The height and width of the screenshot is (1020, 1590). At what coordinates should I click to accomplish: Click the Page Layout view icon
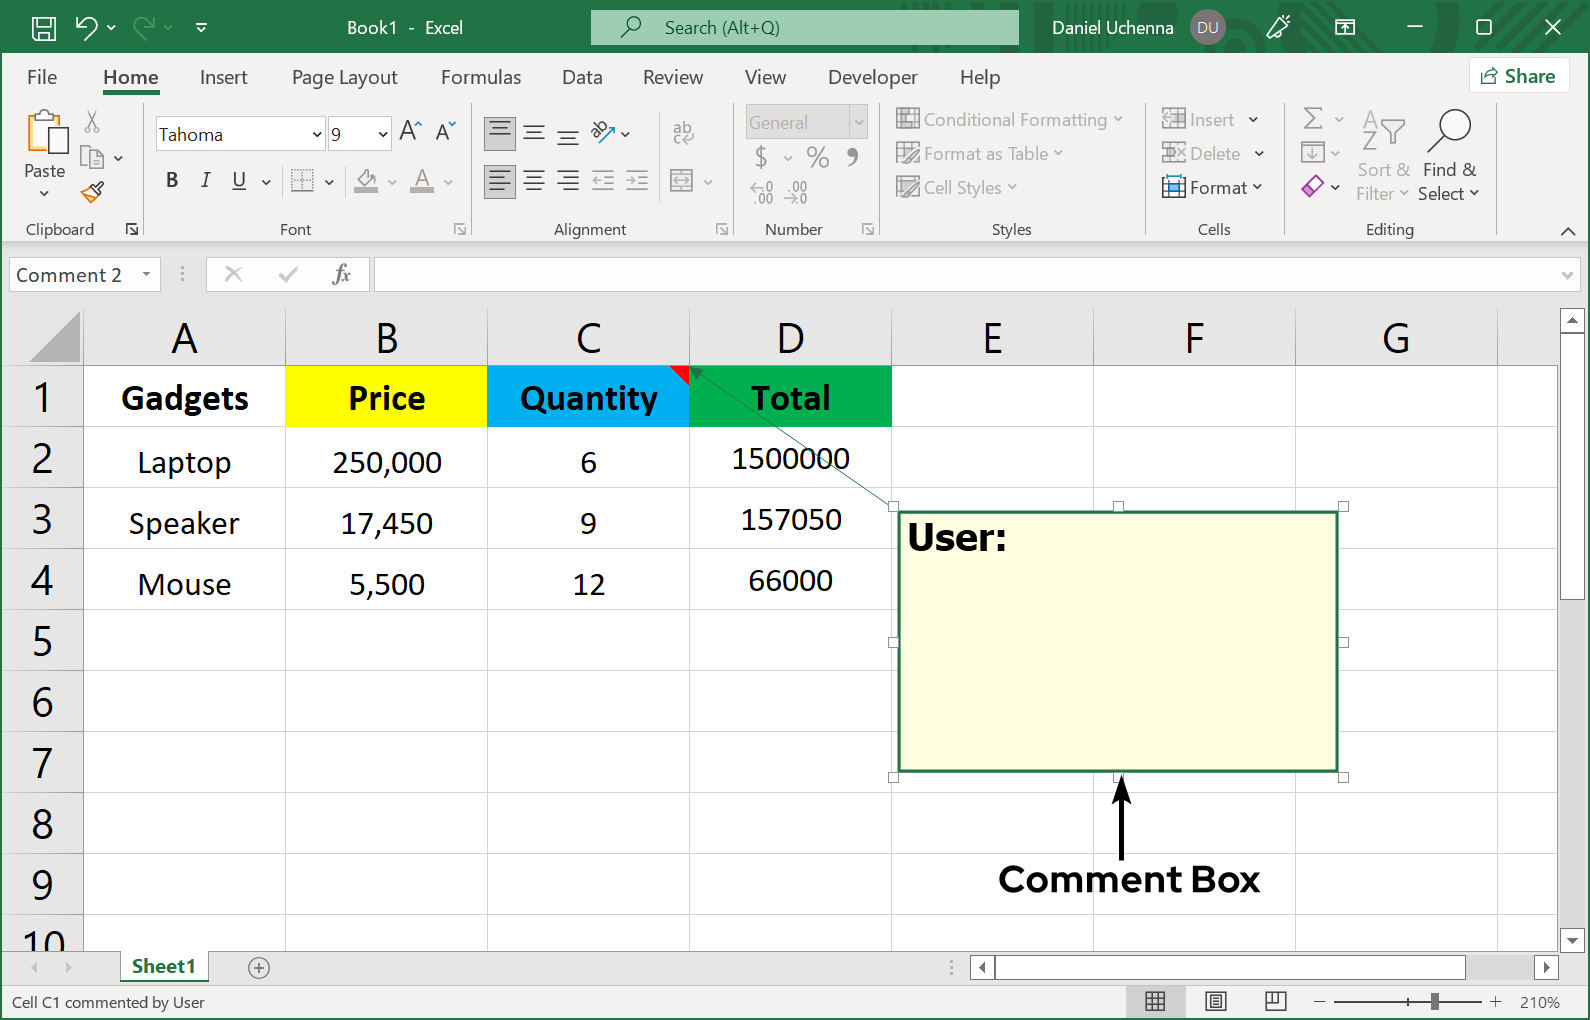(x=1216, y=1001)
